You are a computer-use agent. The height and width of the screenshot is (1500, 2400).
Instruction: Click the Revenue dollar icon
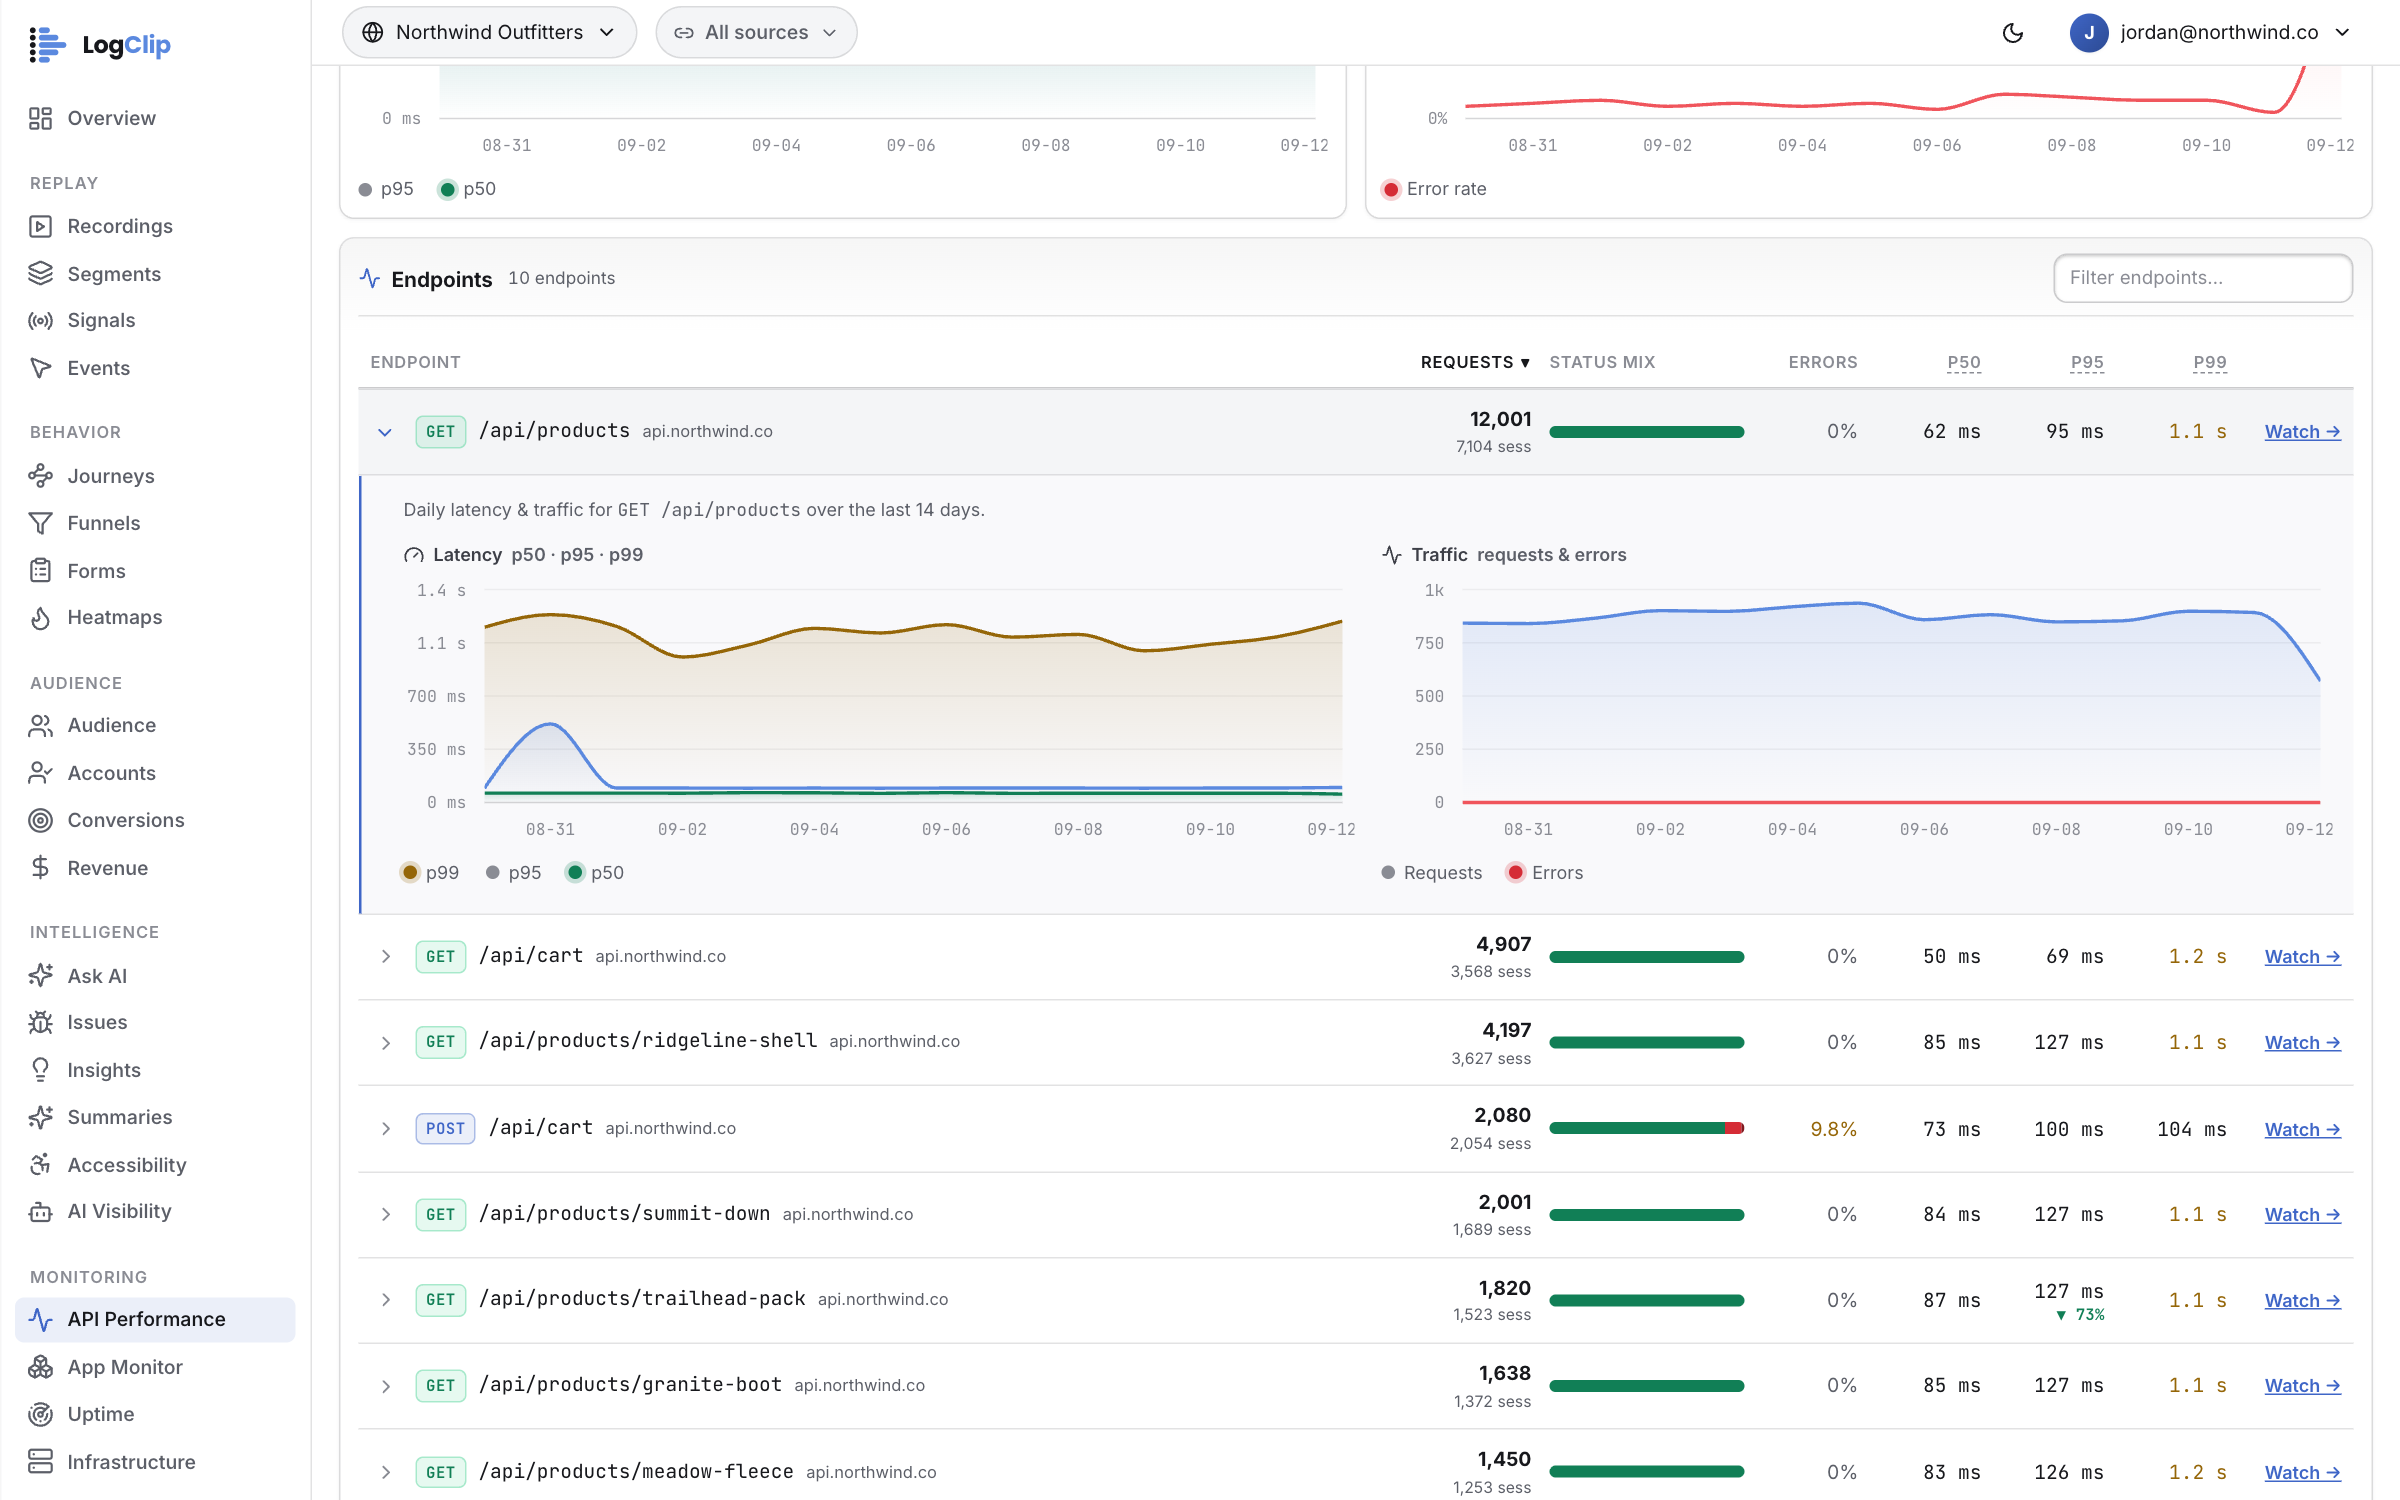pos(40,868)
